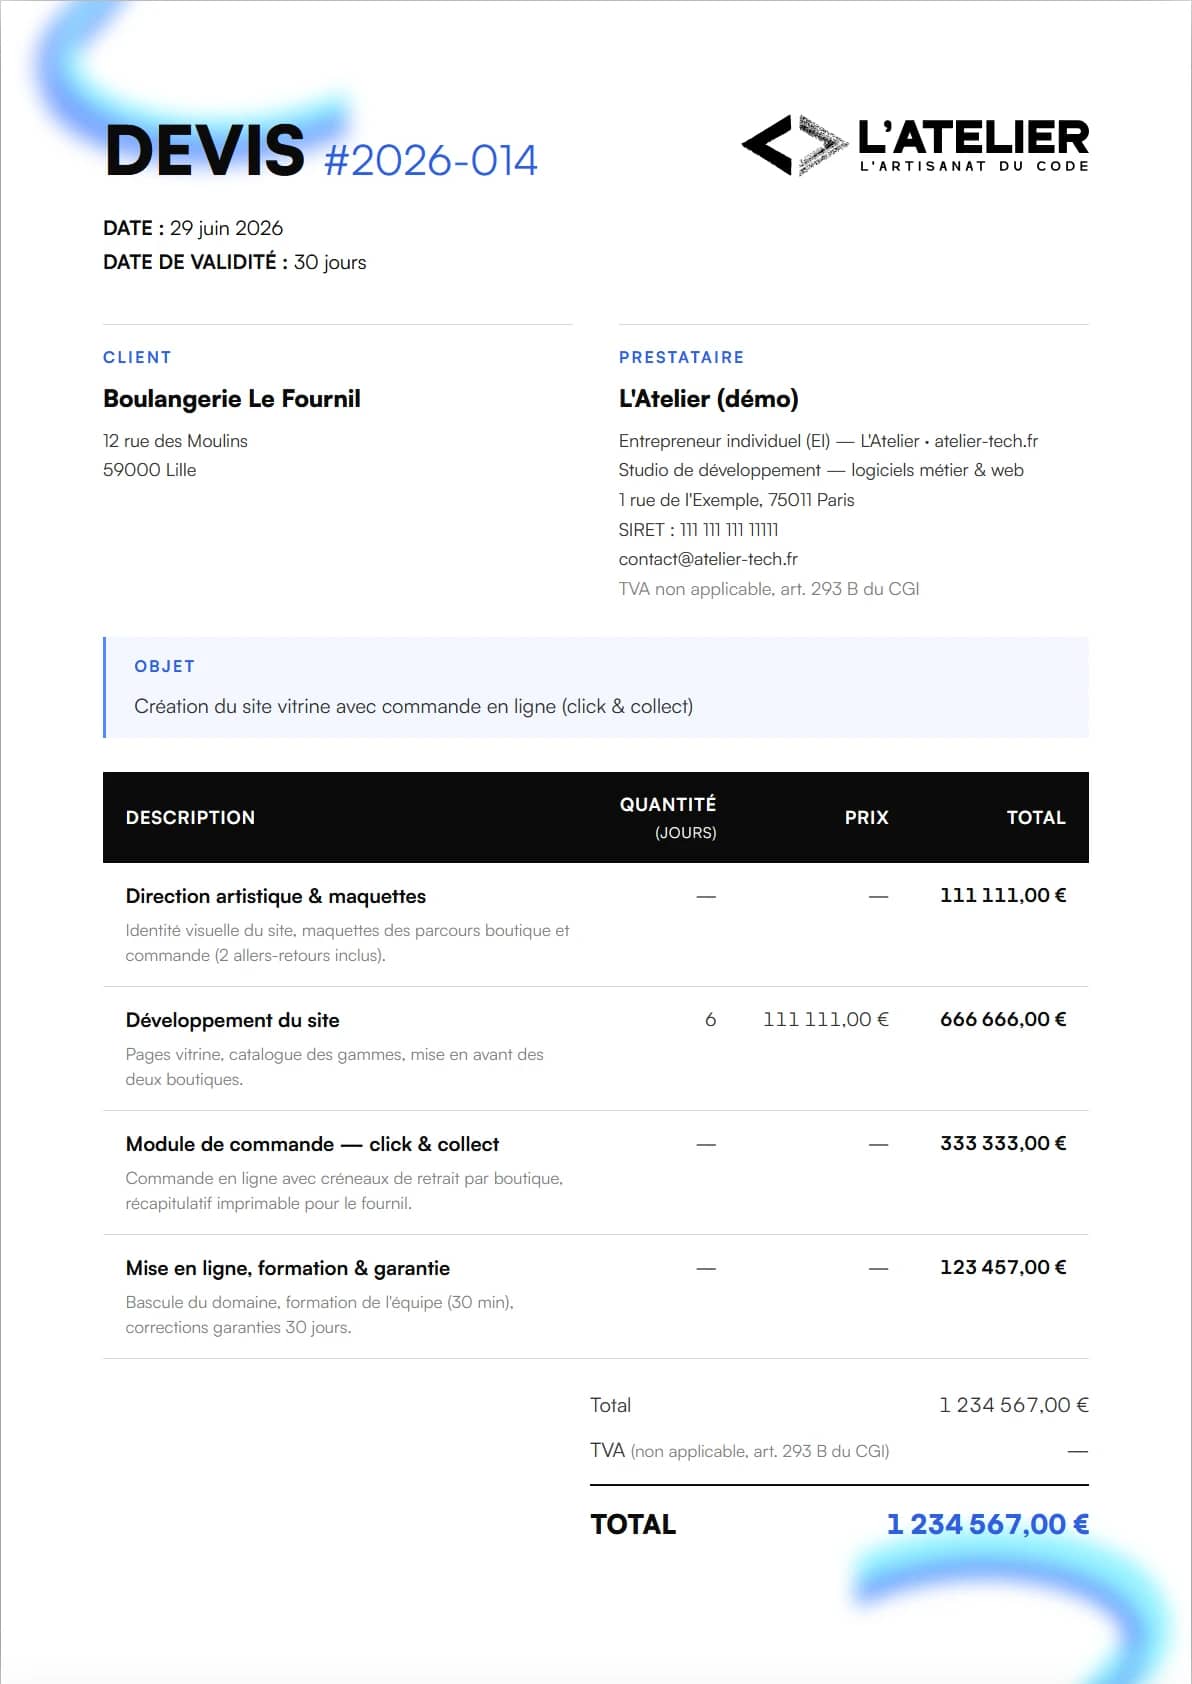Click "L'ARTISANAT DU CODE" tagline
The width and height of the screenshot is (1192, 1684).
tap(974, 166)
